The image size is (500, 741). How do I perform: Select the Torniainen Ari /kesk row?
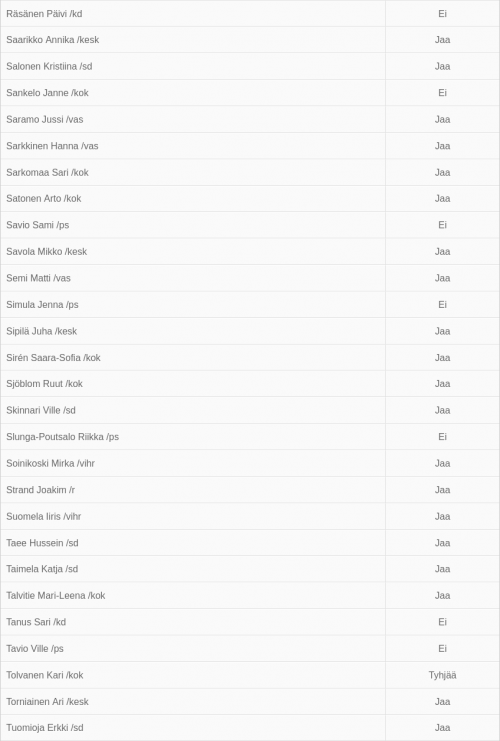(250, 702)
